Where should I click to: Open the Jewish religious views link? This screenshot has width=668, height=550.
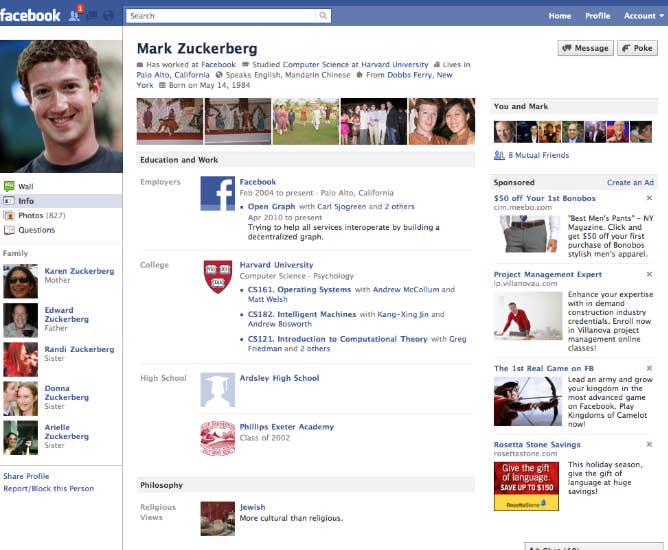(252, 507)
